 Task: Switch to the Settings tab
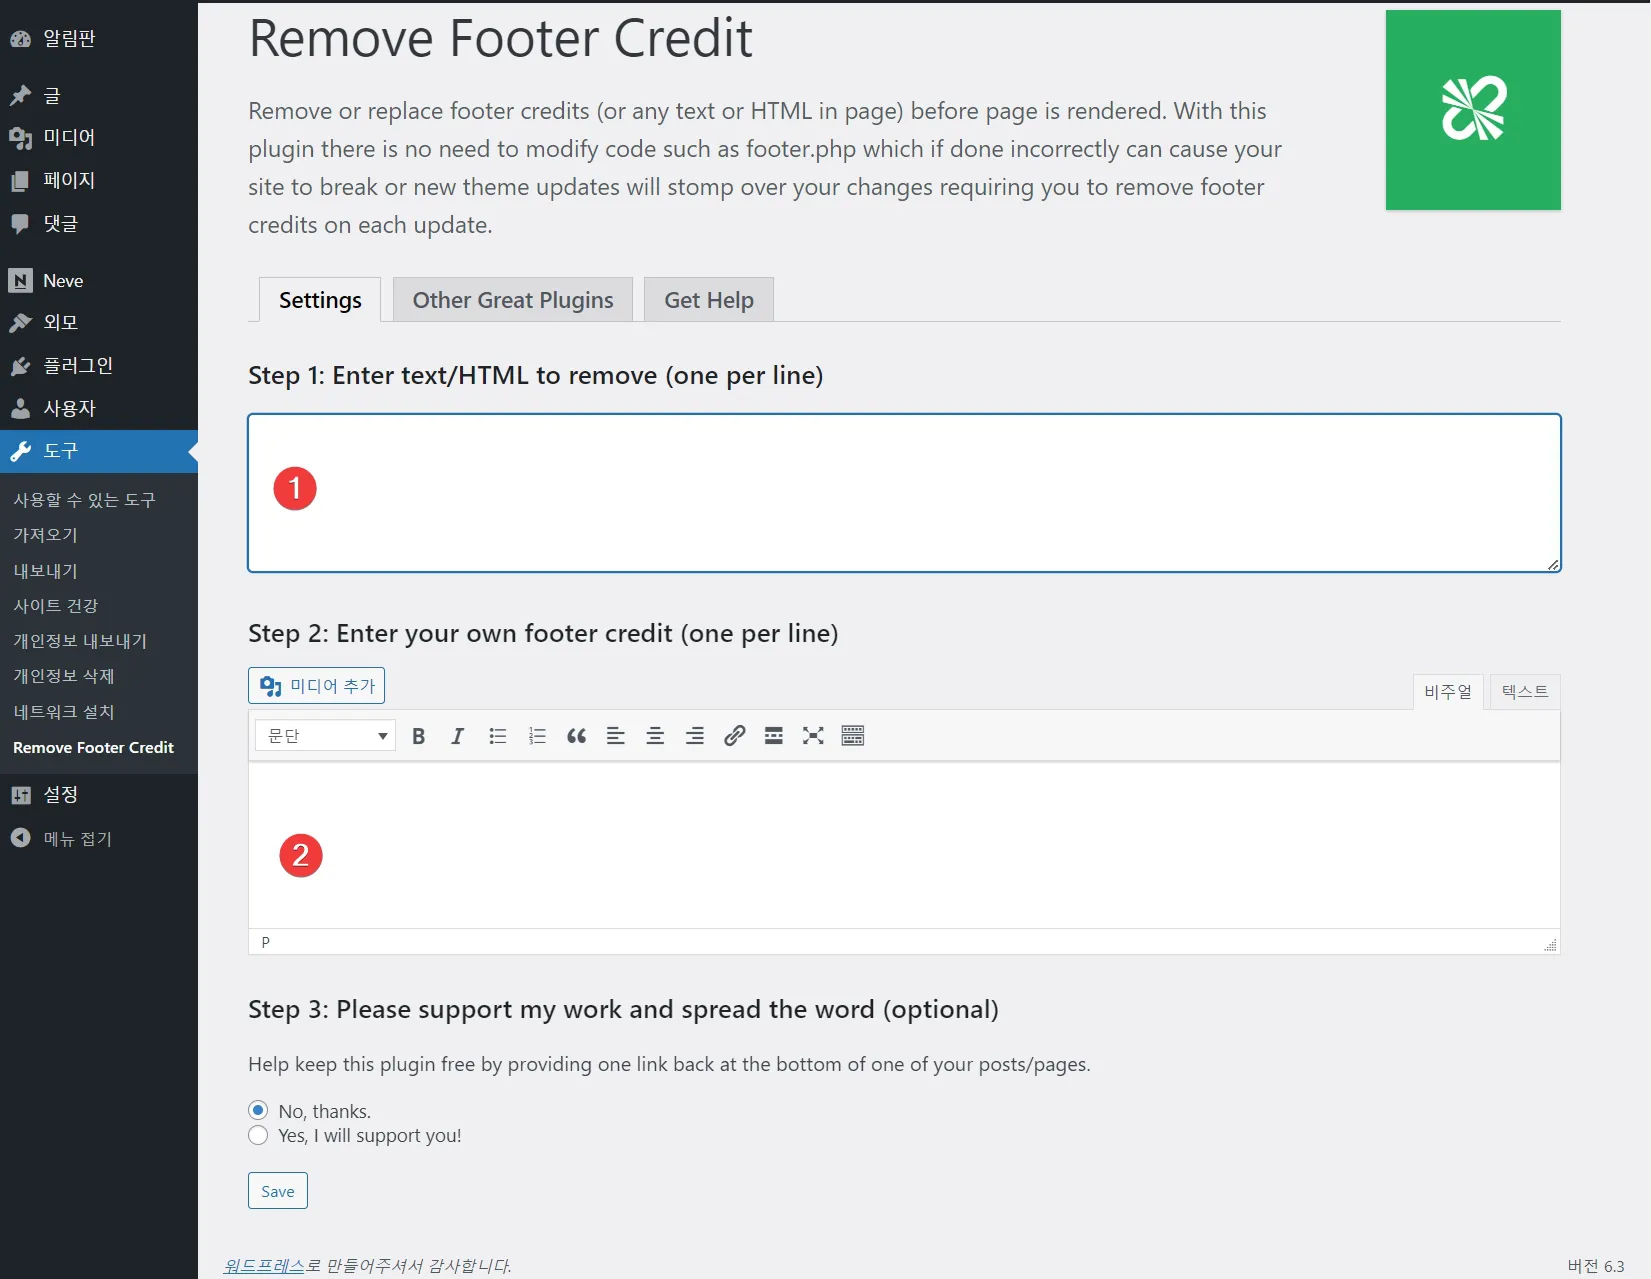coord(320,300)
